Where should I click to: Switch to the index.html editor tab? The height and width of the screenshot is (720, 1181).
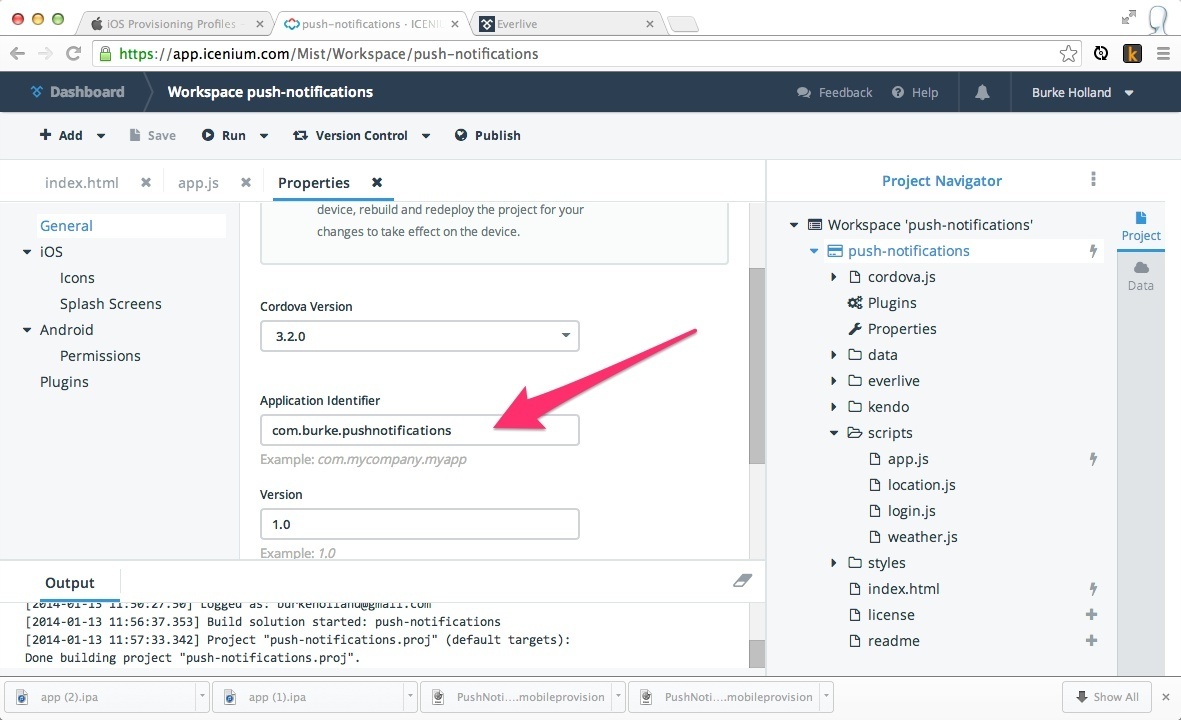[82, 183]
